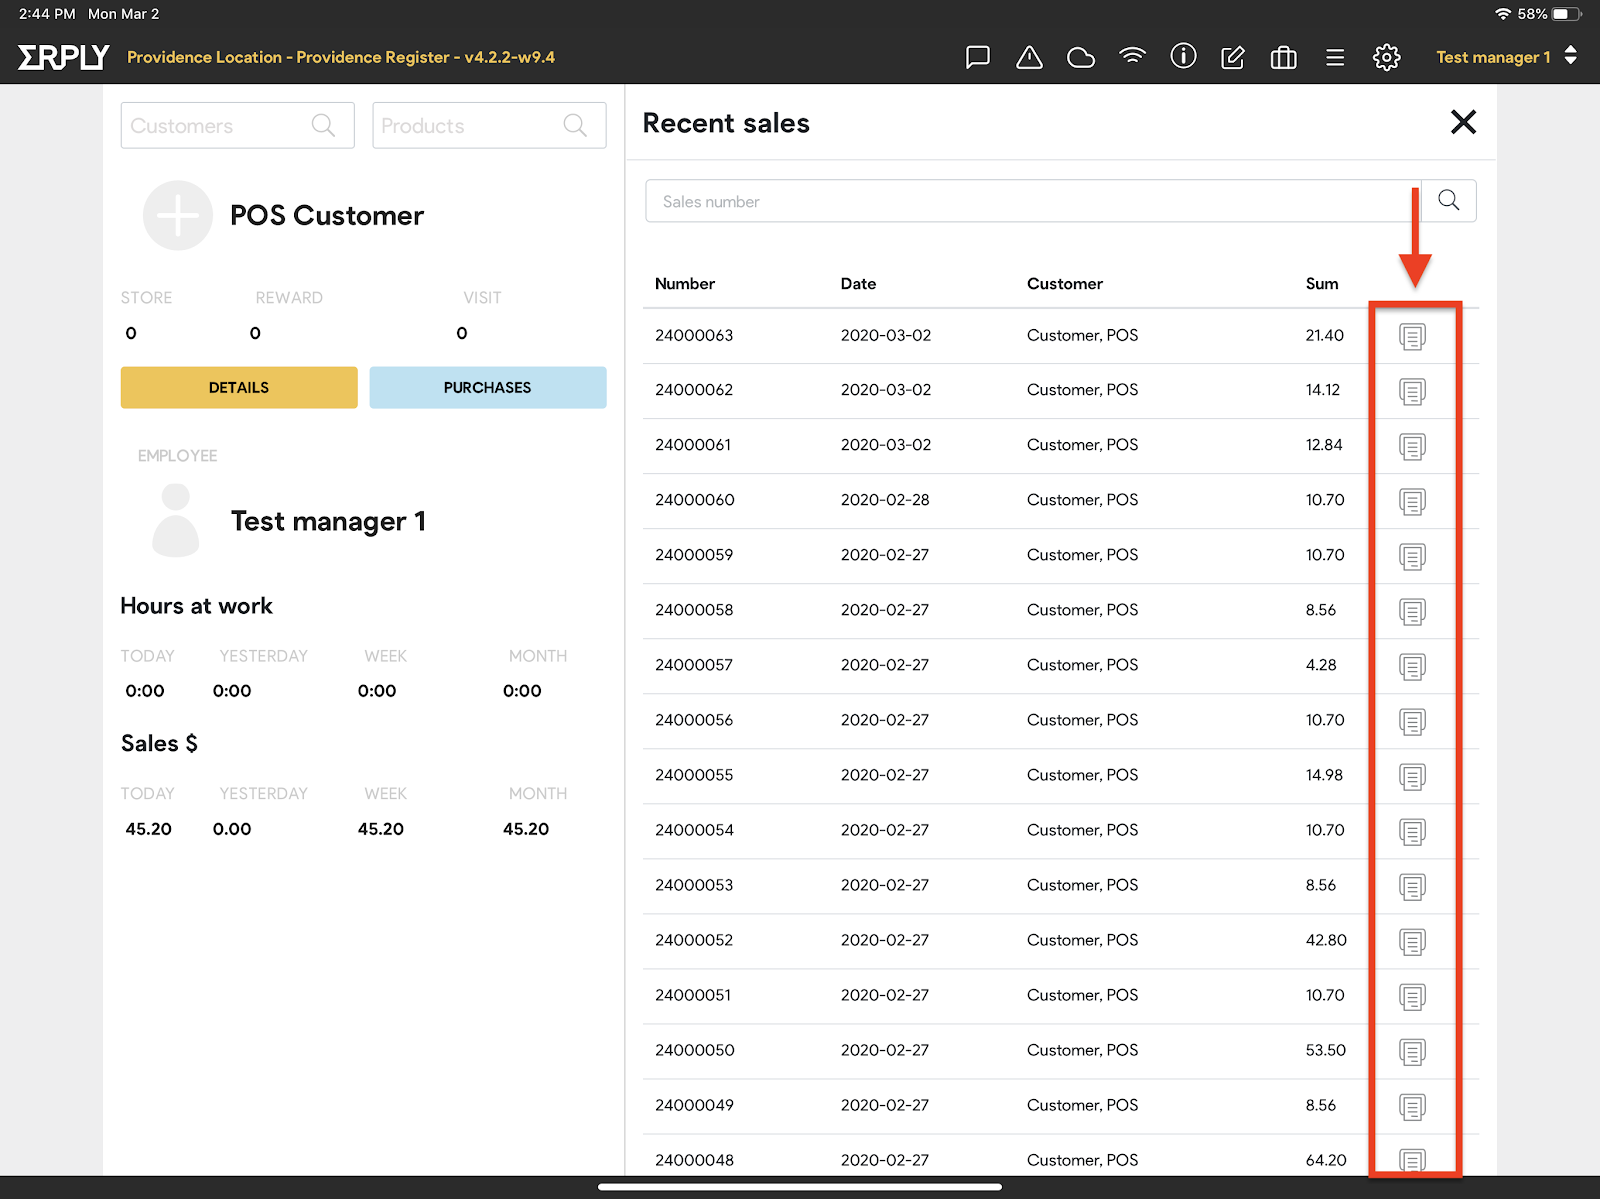The width and height of the screenshot is (1600, 1199).
Task: Click the add customer plus icon
Action: point(177,215)
